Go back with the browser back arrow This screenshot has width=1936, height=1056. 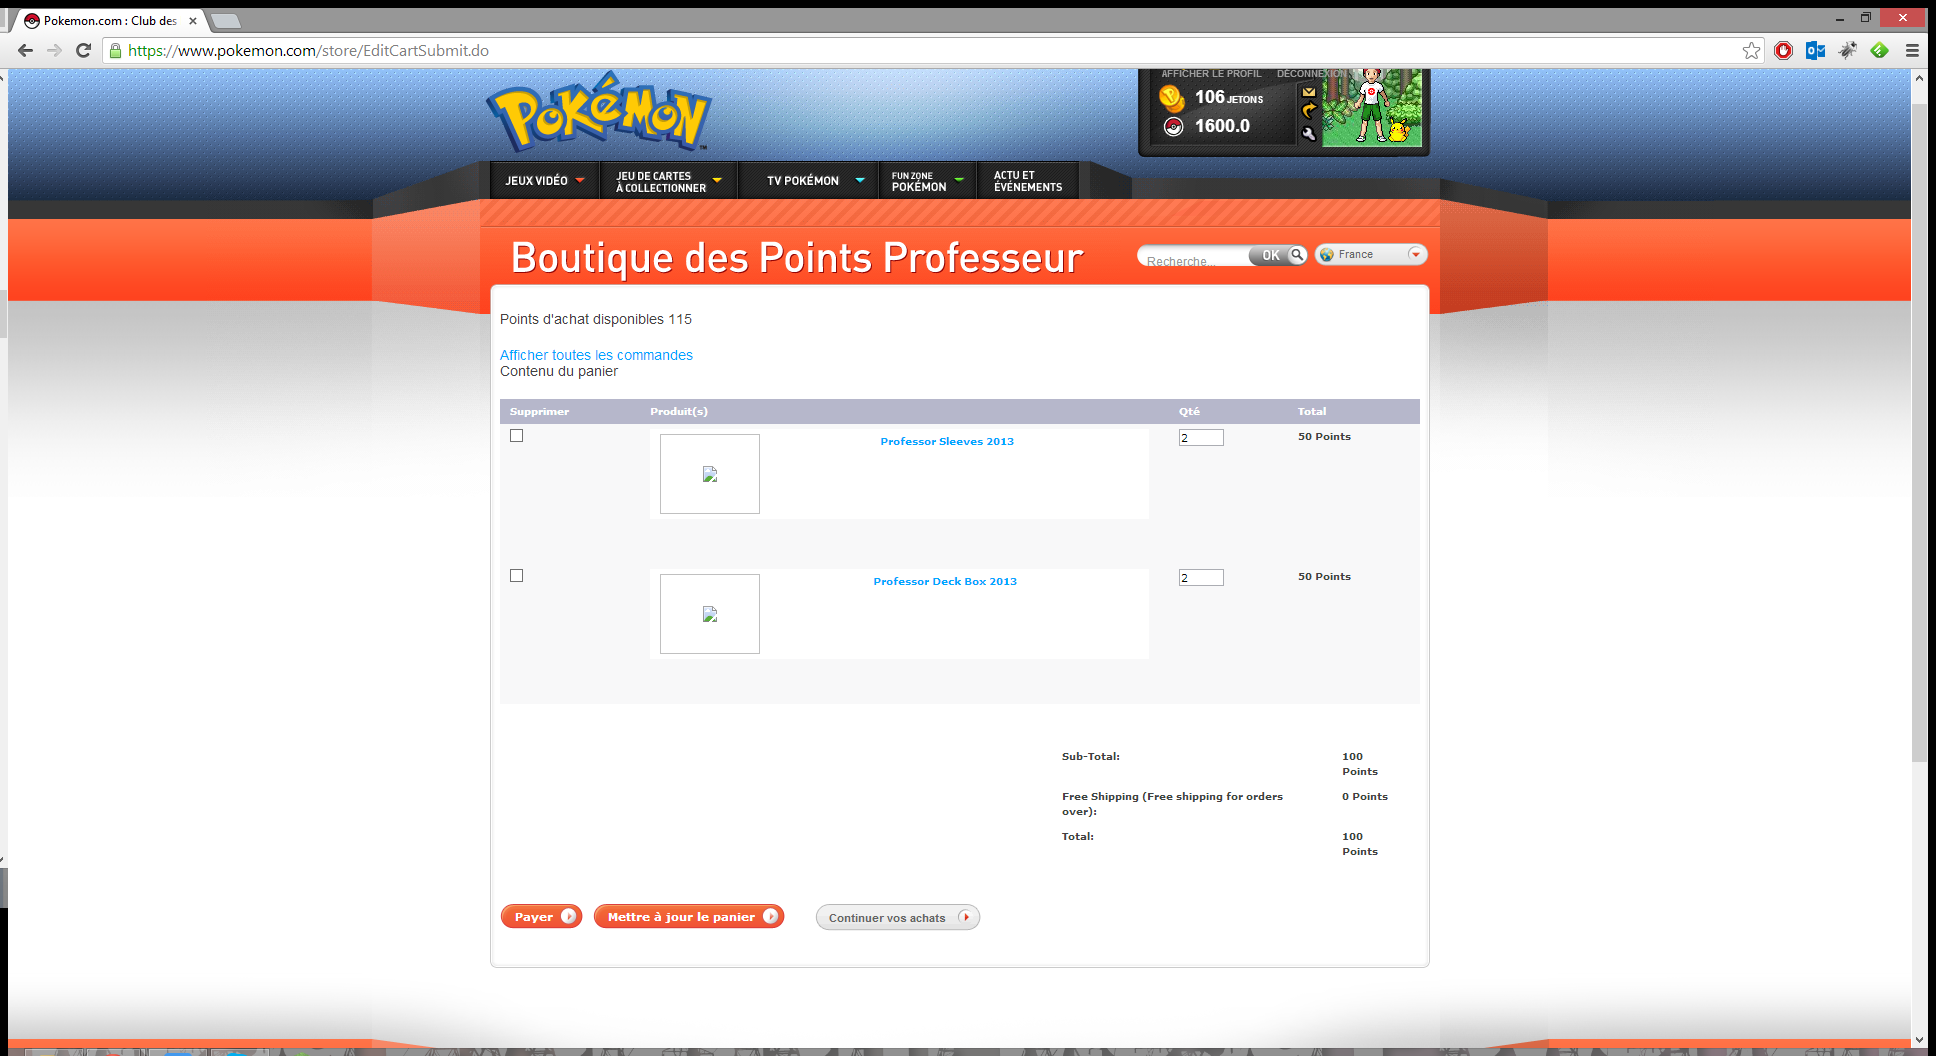point(26,50)
